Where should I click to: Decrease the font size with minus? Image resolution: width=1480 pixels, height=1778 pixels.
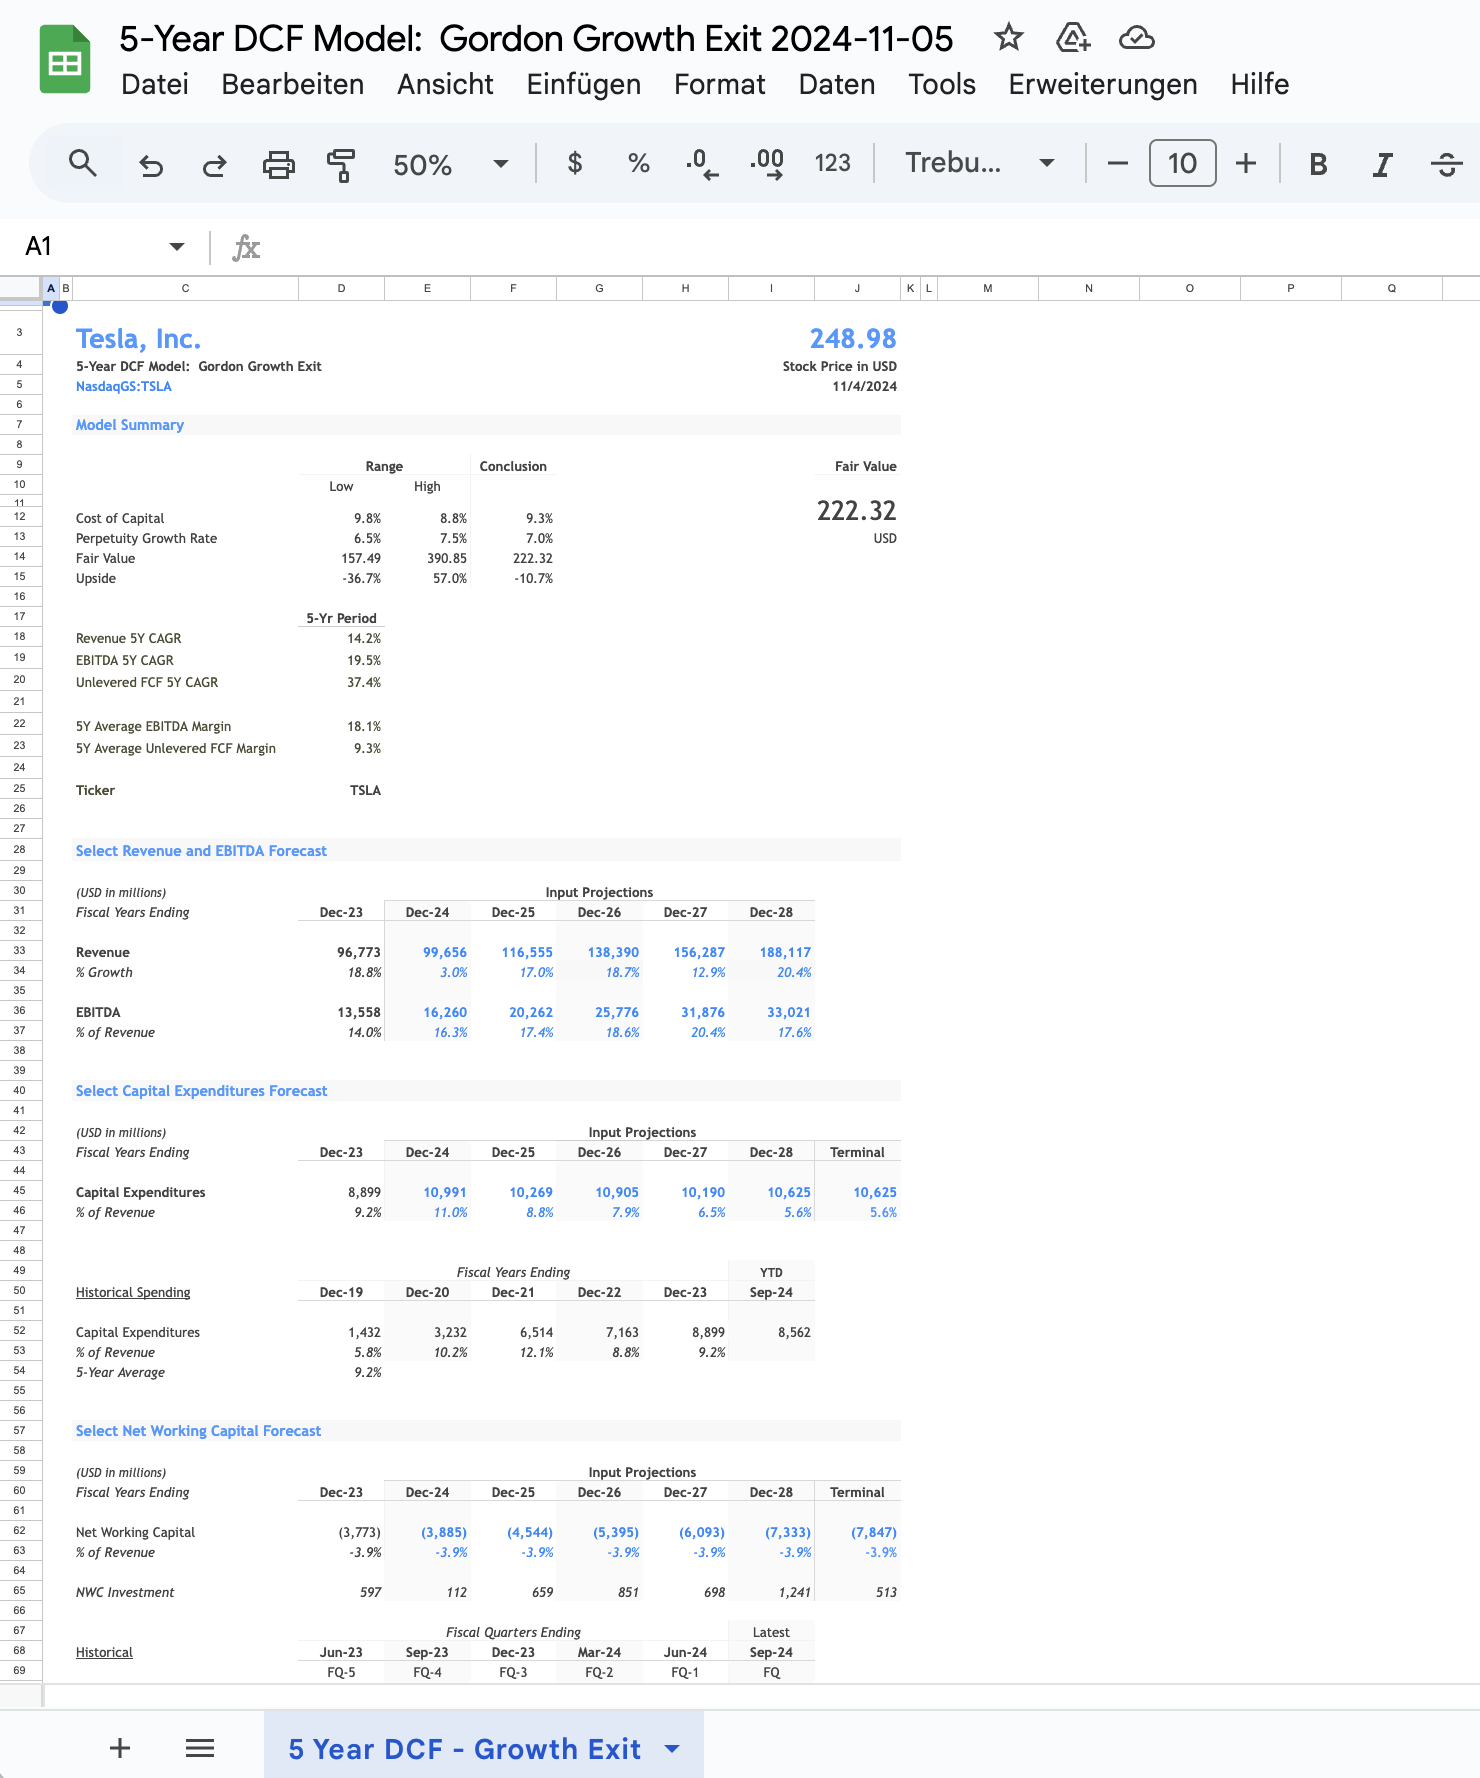pyautogui.click(x=1118, y=163)
